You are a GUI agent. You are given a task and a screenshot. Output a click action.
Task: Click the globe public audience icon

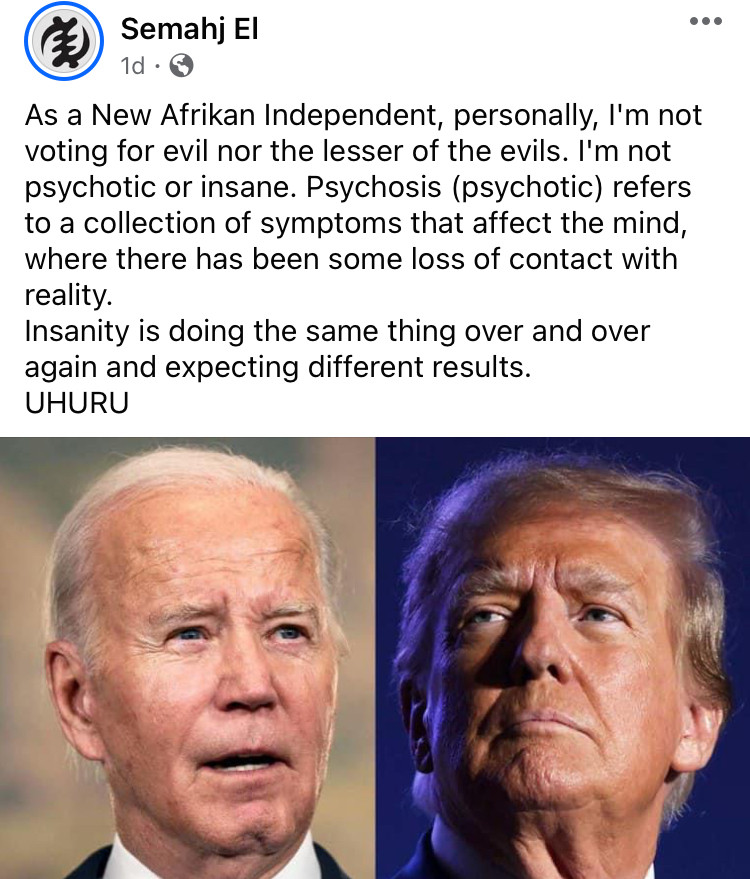[x=182, y=66]
